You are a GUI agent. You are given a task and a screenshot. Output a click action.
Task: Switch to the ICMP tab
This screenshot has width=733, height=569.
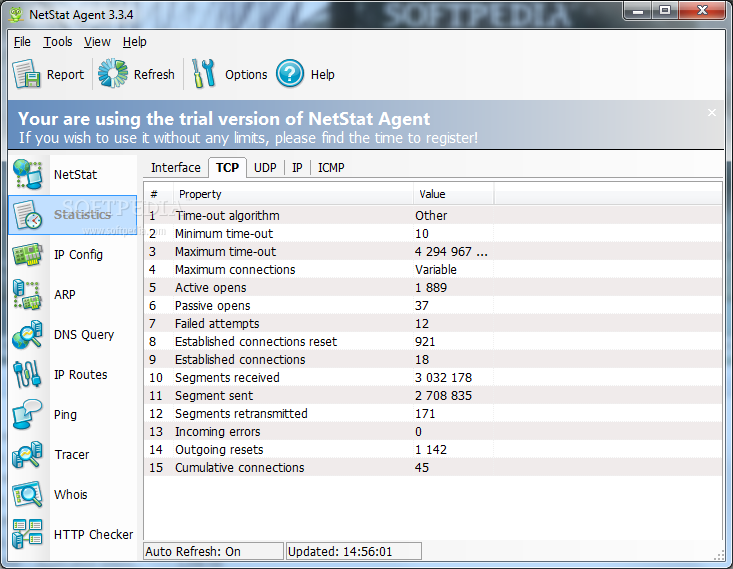pyautogui.click(x=331, y=167)
